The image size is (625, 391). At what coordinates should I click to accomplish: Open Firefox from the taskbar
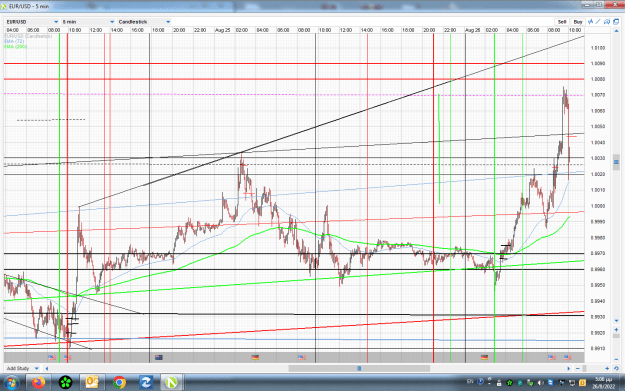[x=39, y=383]
